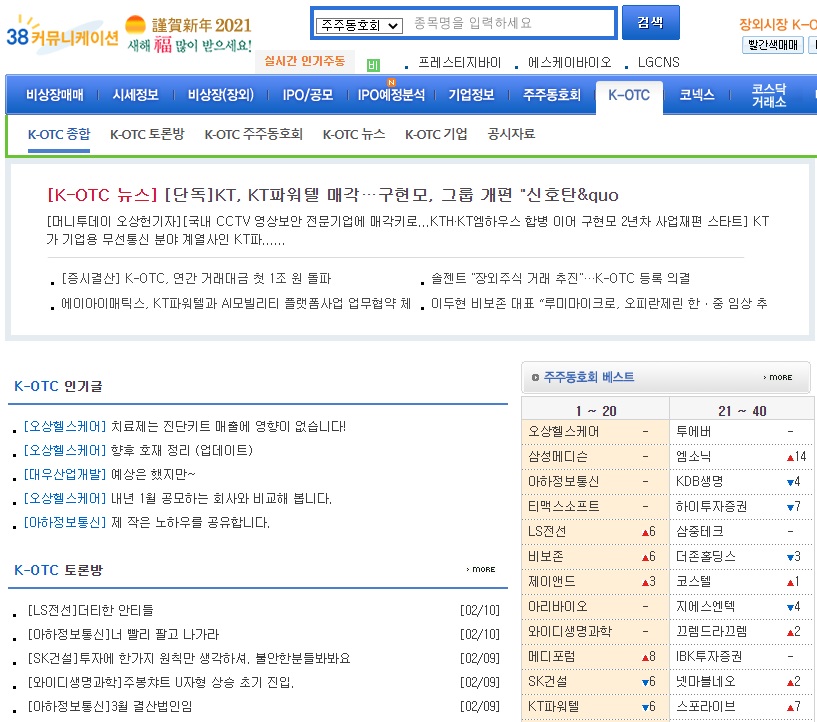This screenshot has height=722, width=817.
Task: Open the 38커뮤니케이션 site logo
Action: (62, 34)
